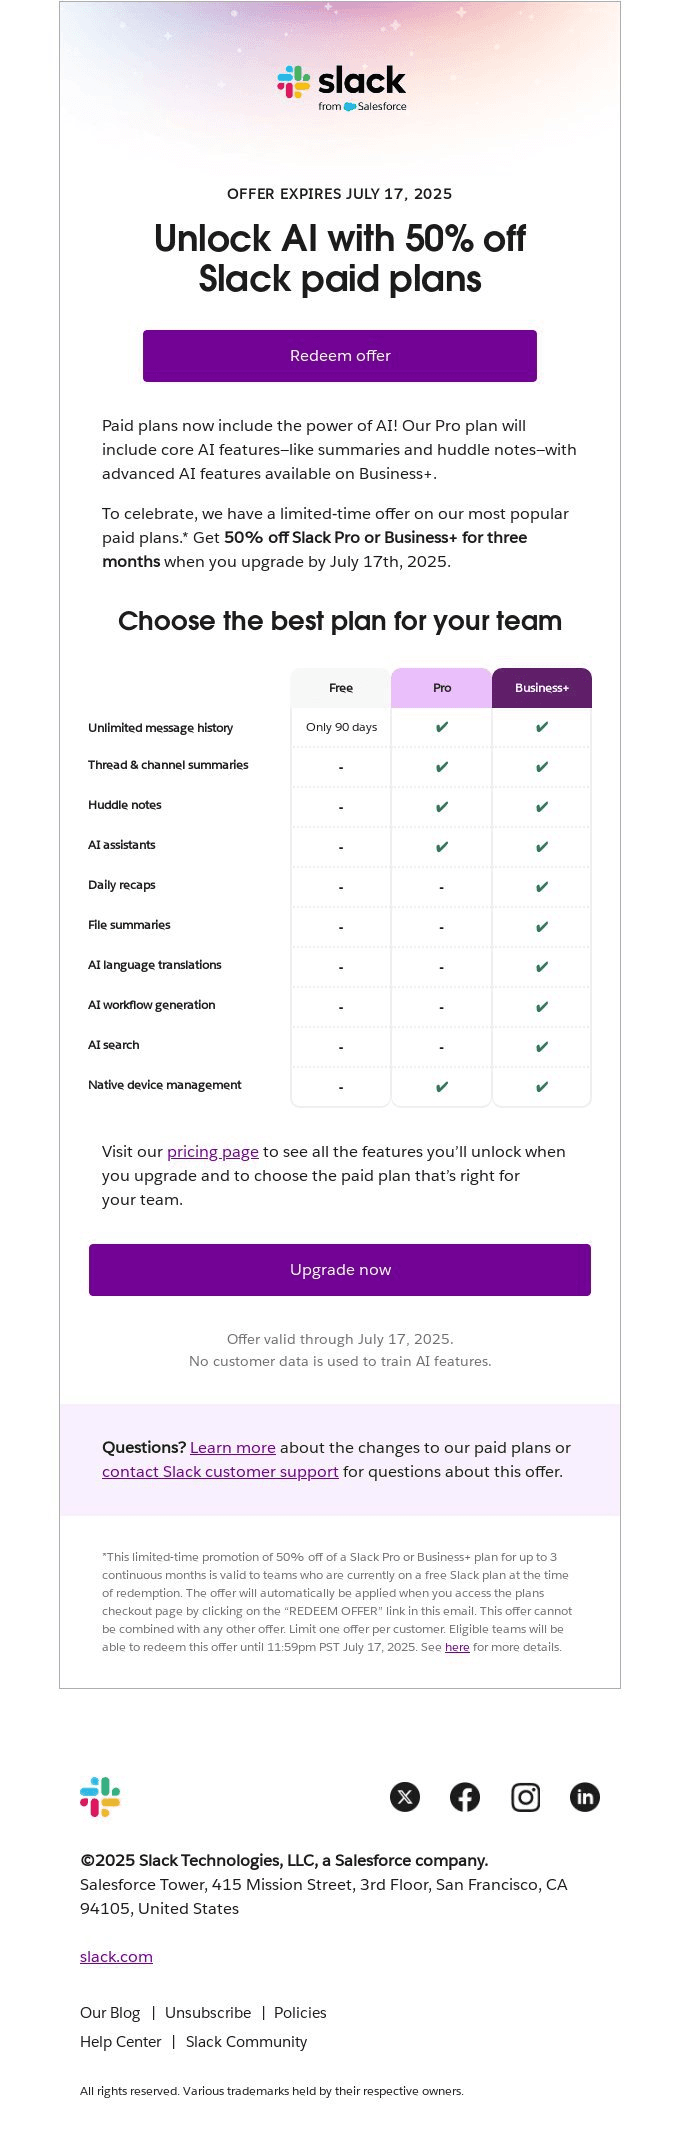Select the Business+ plan column header

pos(541,688)
